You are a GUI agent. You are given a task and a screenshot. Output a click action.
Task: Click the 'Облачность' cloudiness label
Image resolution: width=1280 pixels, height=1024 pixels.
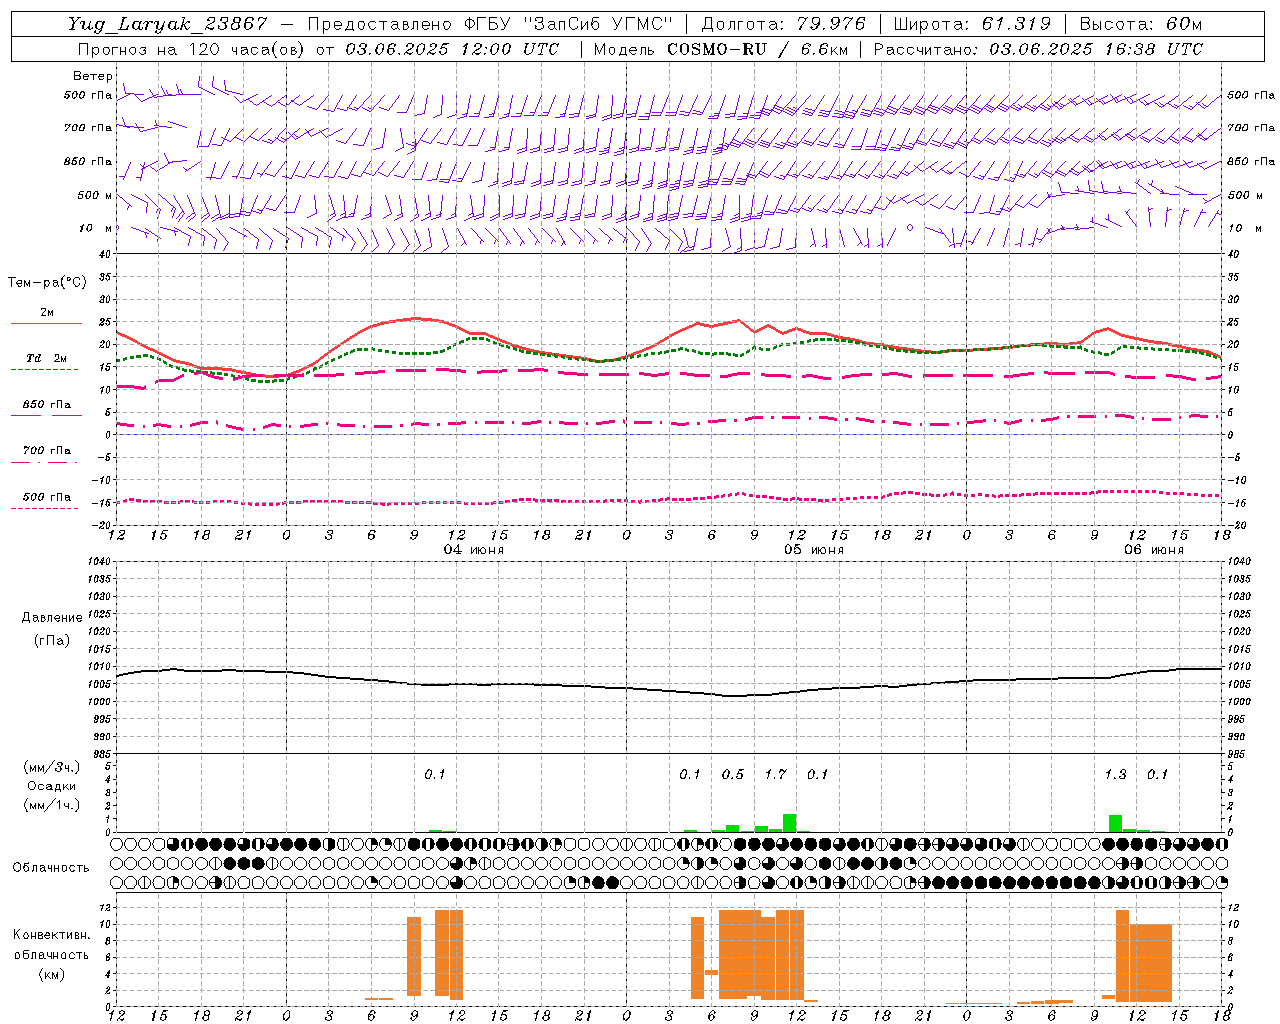[x=51, y=867]
